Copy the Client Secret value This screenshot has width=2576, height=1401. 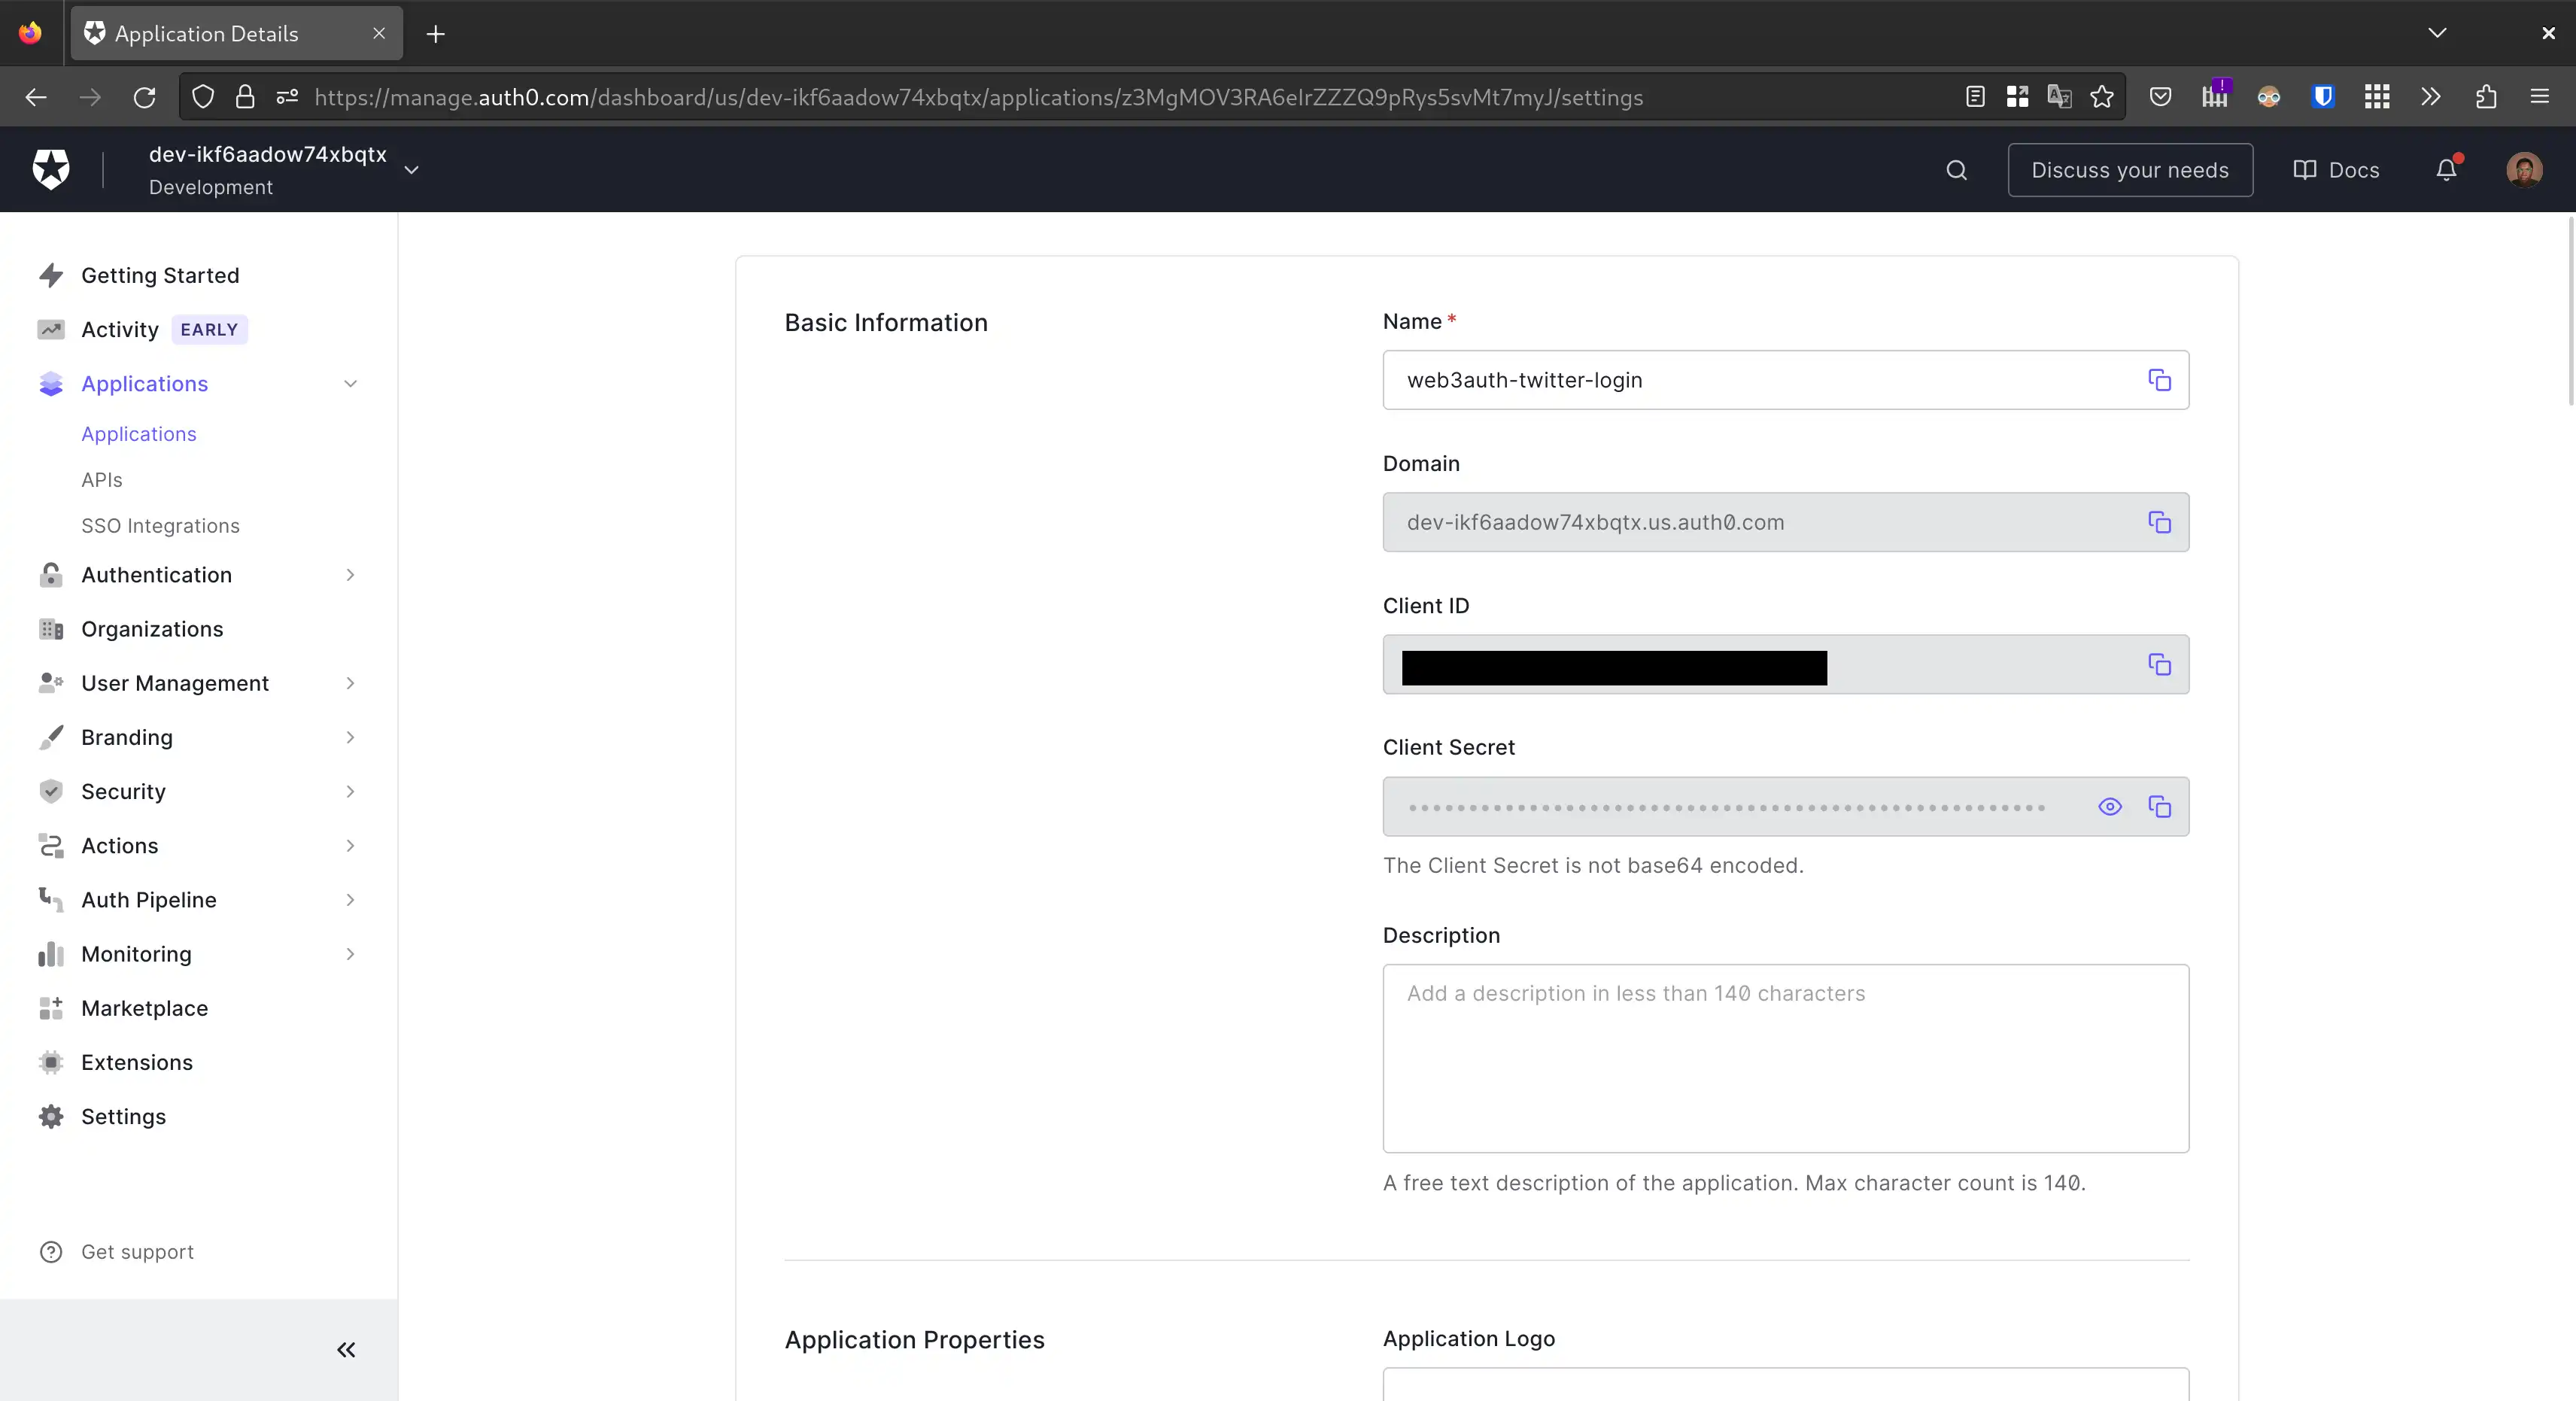(x=2159, y=806)
